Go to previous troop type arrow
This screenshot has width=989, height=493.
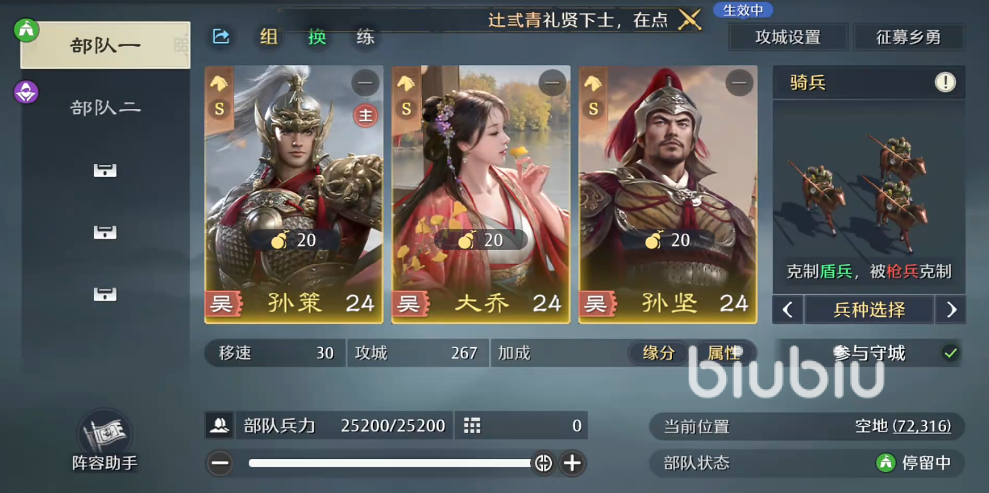[787, 310]
